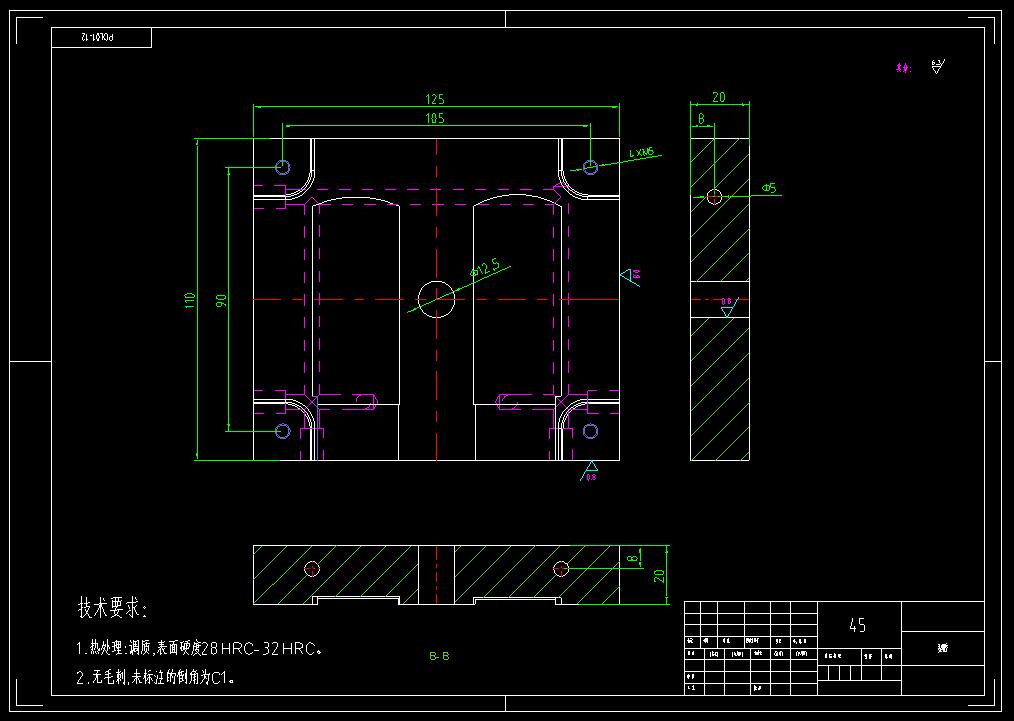
Task: Click the right hole circle in section B-B
Action: click(561, 569)
